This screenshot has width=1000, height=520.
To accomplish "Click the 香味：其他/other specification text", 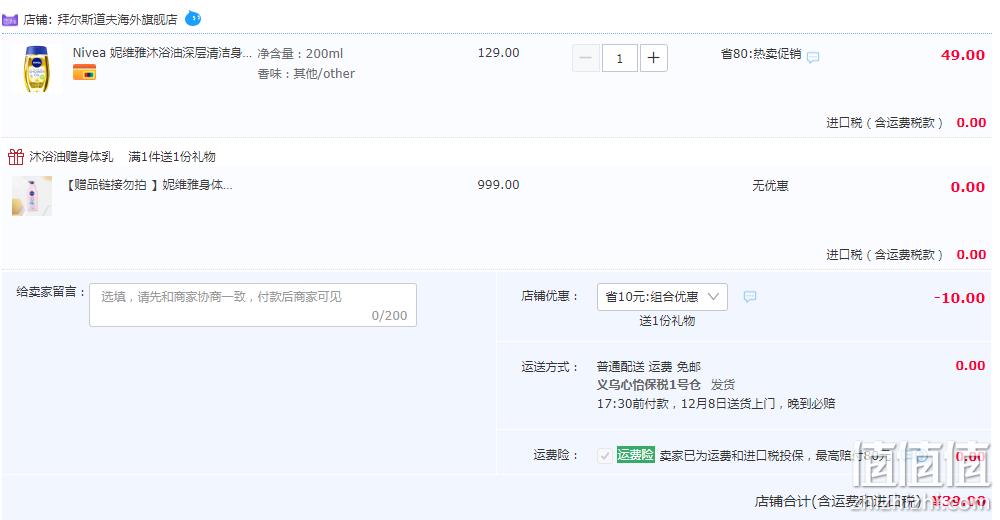I will [306, 73].
